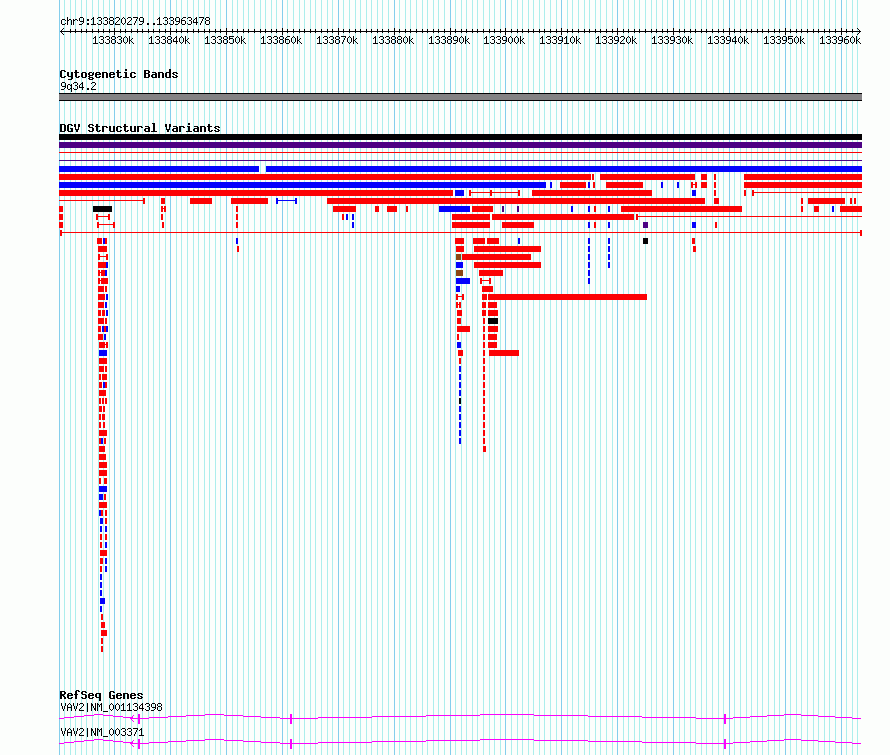The height and width of the screenshot is (755, 890).
Task: Click ruler label 133850k
Action: click(x=225, y=40)
